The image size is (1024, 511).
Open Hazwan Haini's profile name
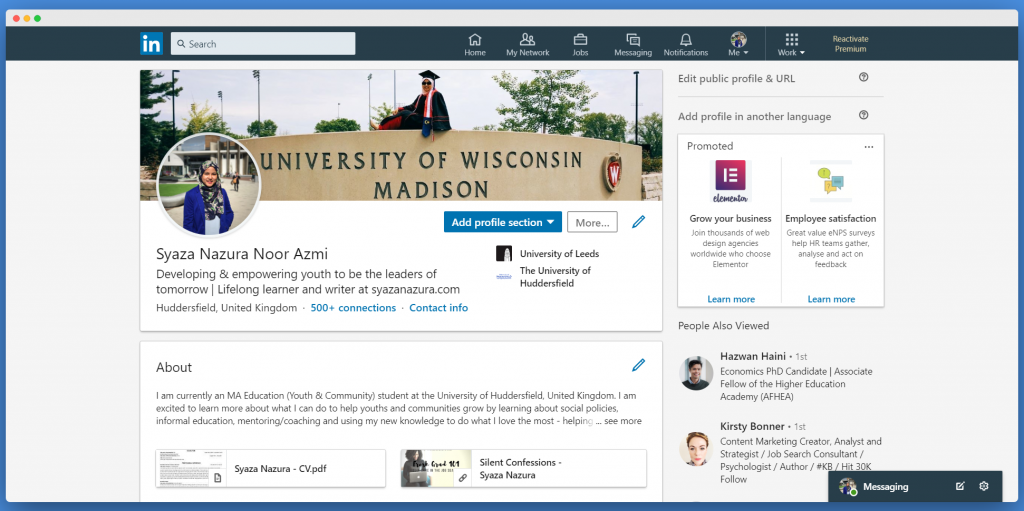754,356
